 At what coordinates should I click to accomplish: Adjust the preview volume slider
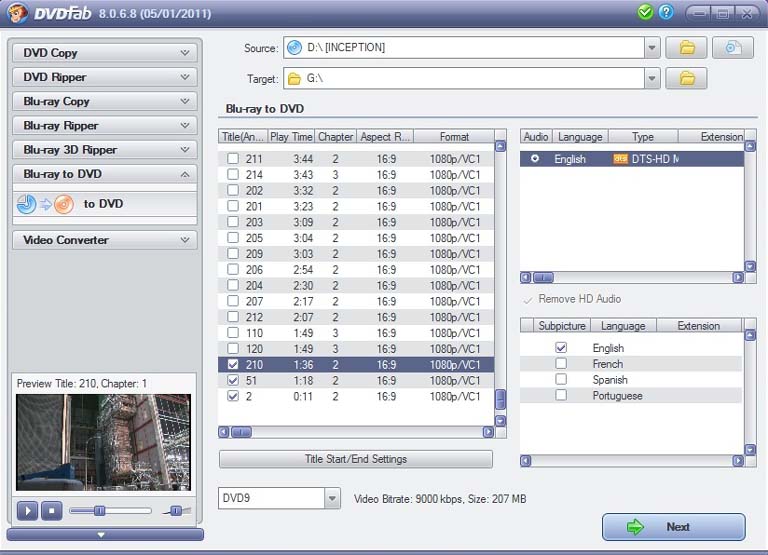tap(176, 511)
